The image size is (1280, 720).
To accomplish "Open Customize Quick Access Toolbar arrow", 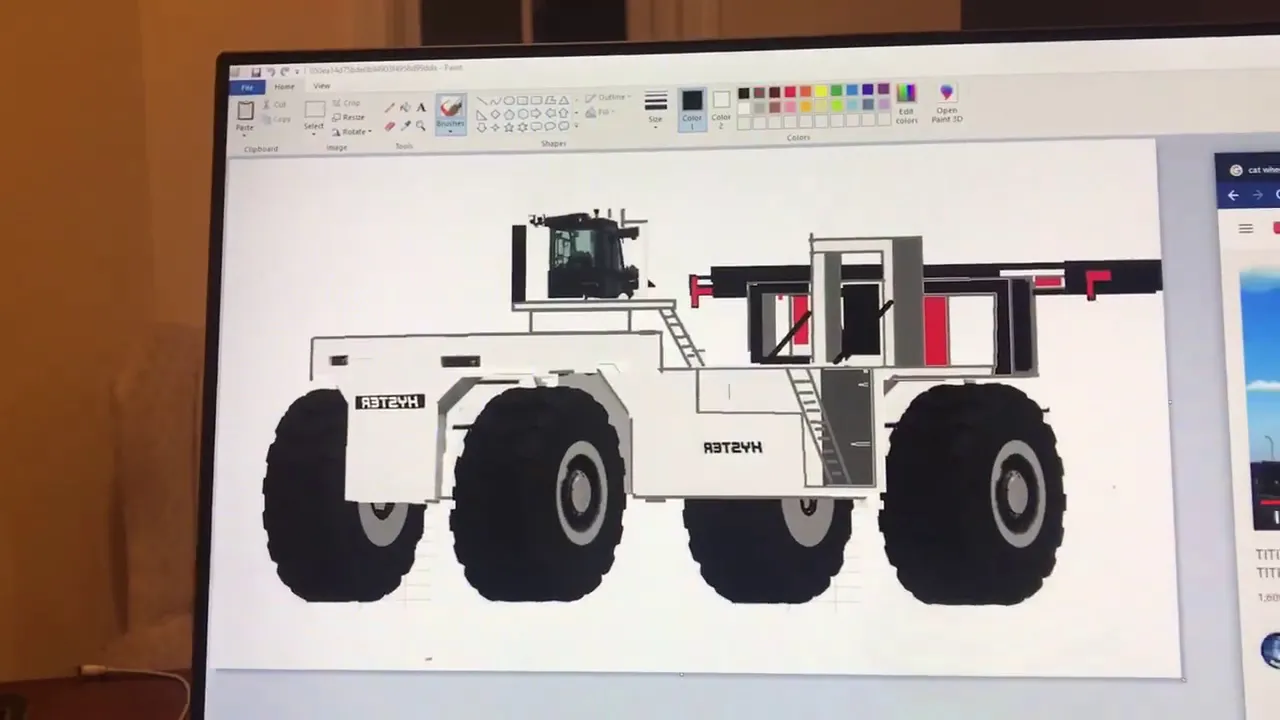I will pos(297,72).
